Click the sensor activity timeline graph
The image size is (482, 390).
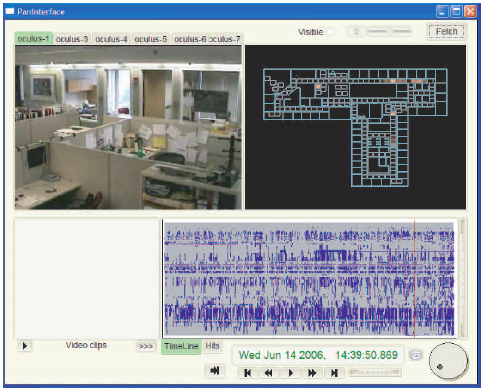point(309,279)
